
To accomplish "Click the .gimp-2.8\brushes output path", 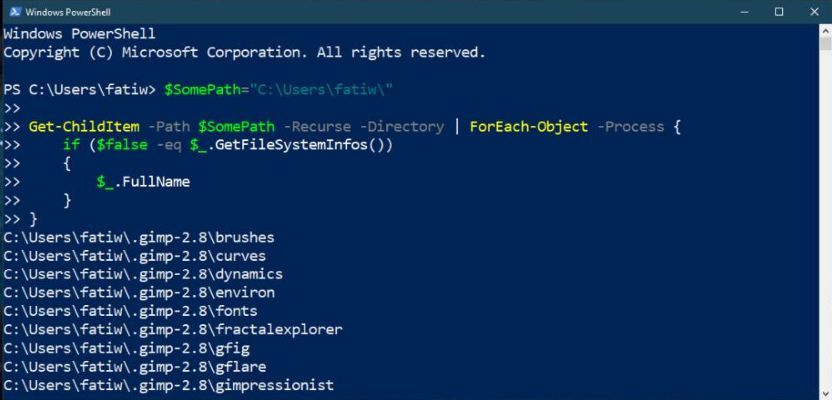I will (139, 237).
